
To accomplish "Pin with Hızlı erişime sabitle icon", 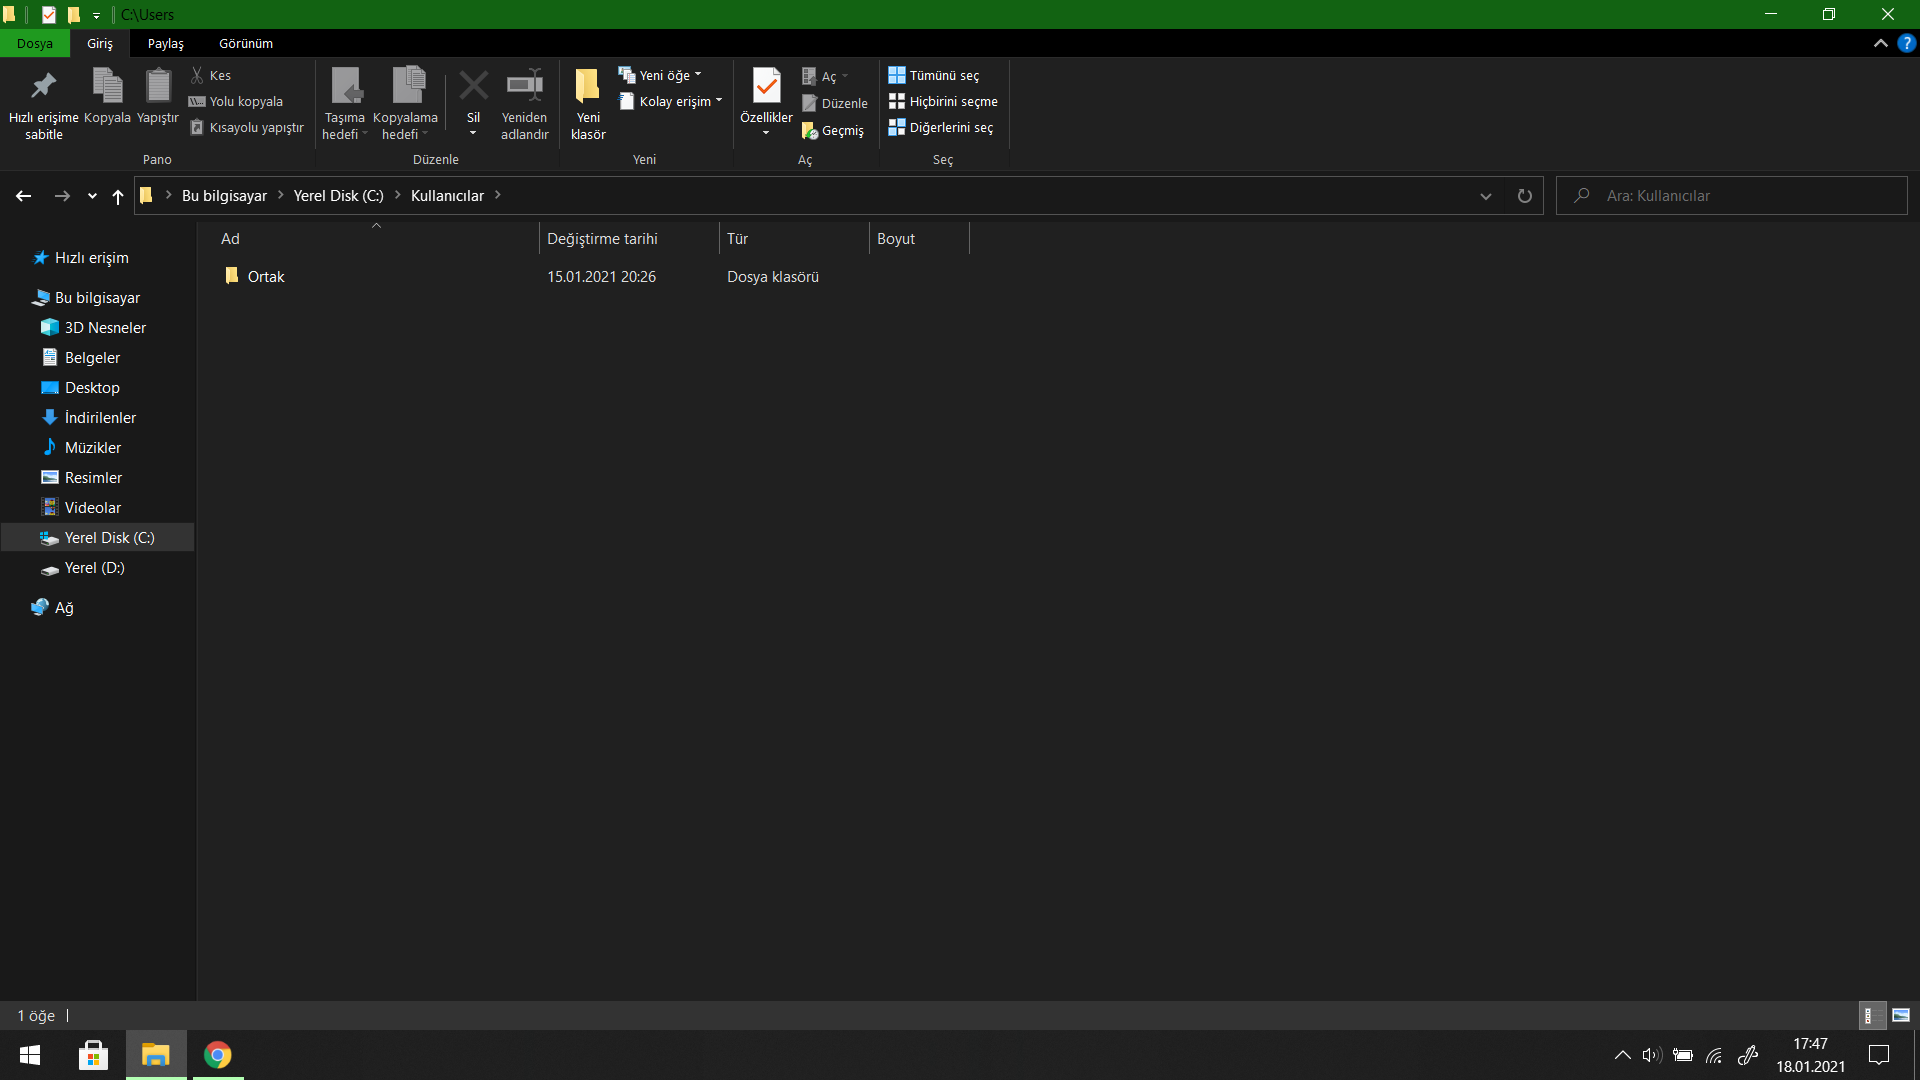I will (x=43, y=87).
